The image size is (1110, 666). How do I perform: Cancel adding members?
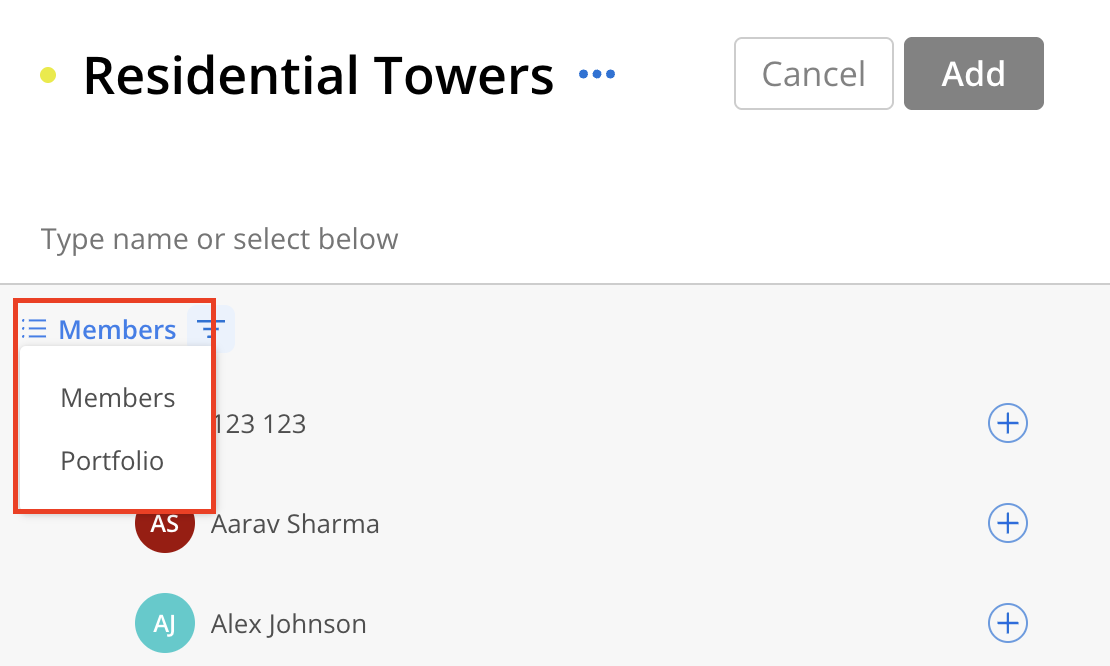click(x=813, y=74)
